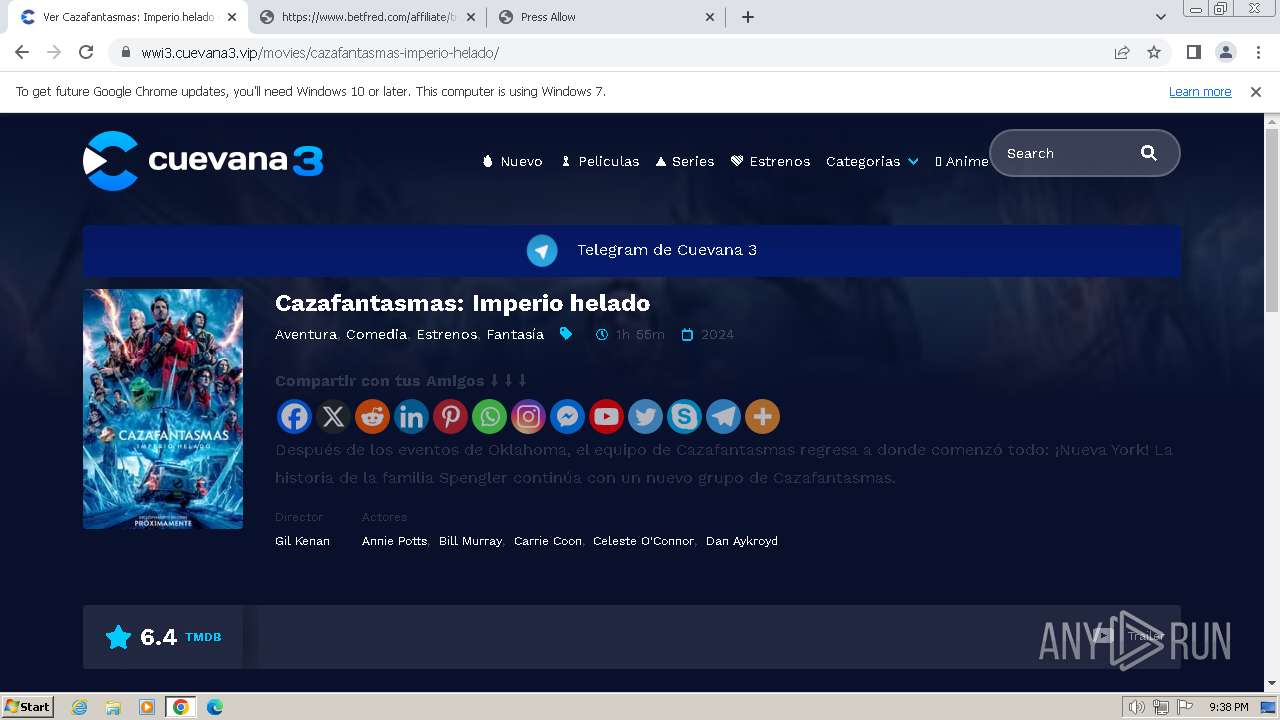
Task: Click the Cuevana 3 logo
Action: (x=203, y=160)
